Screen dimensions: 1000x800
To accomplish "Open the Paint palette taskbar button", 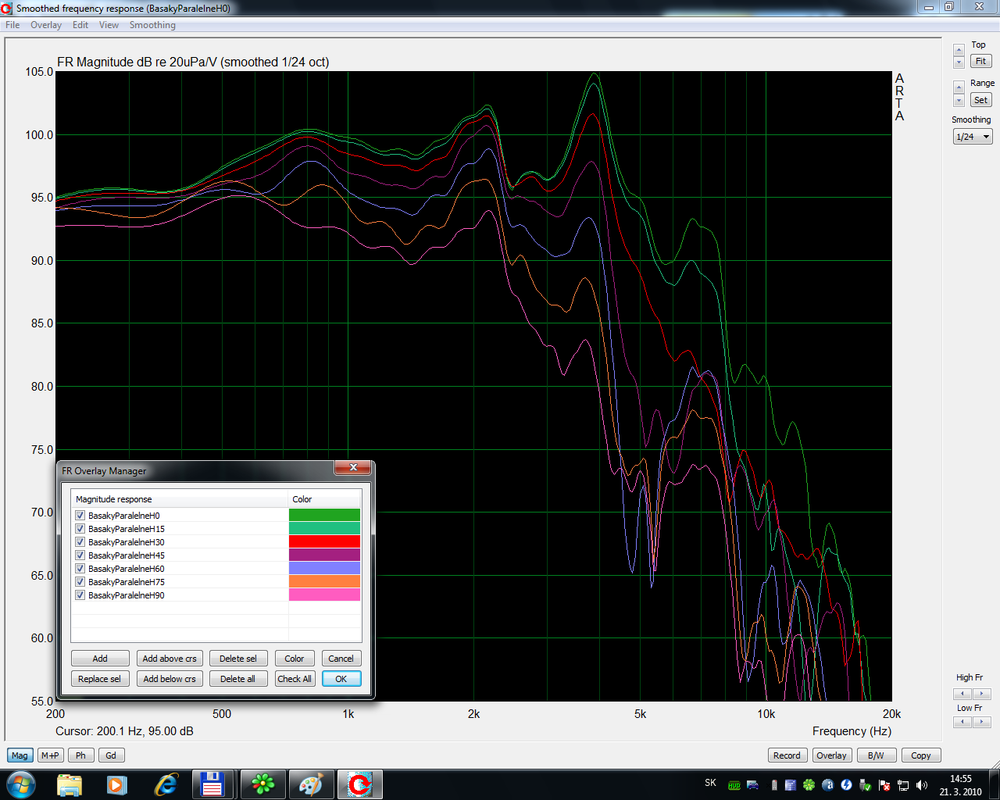I will pyautogui.click(x=311, y=785).
